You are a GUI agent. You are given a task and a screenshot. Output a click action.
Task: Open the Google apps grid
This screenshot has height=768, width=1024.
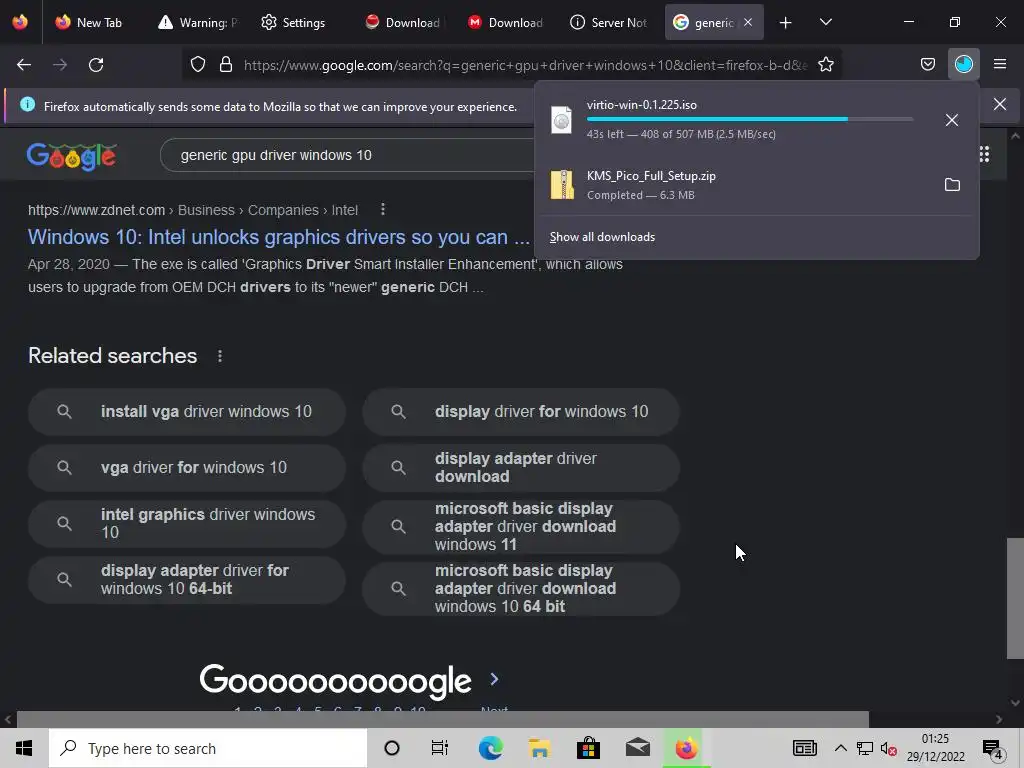pos(984,155)
